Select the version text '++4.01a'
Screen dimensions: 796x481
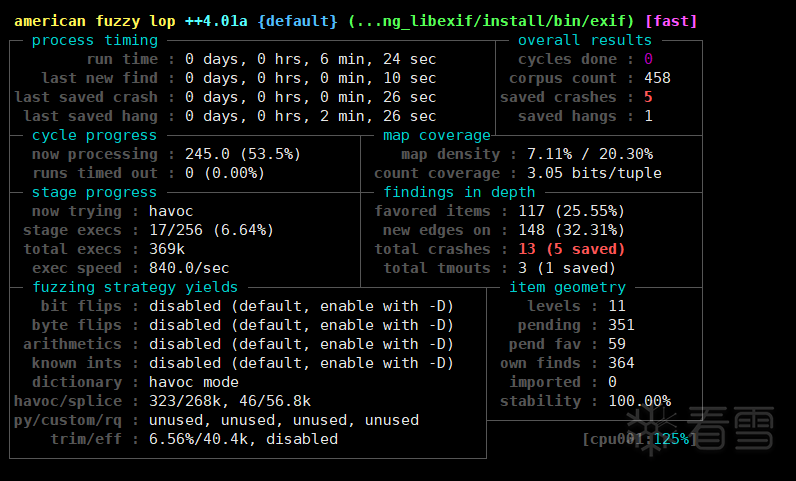(216, 21)
